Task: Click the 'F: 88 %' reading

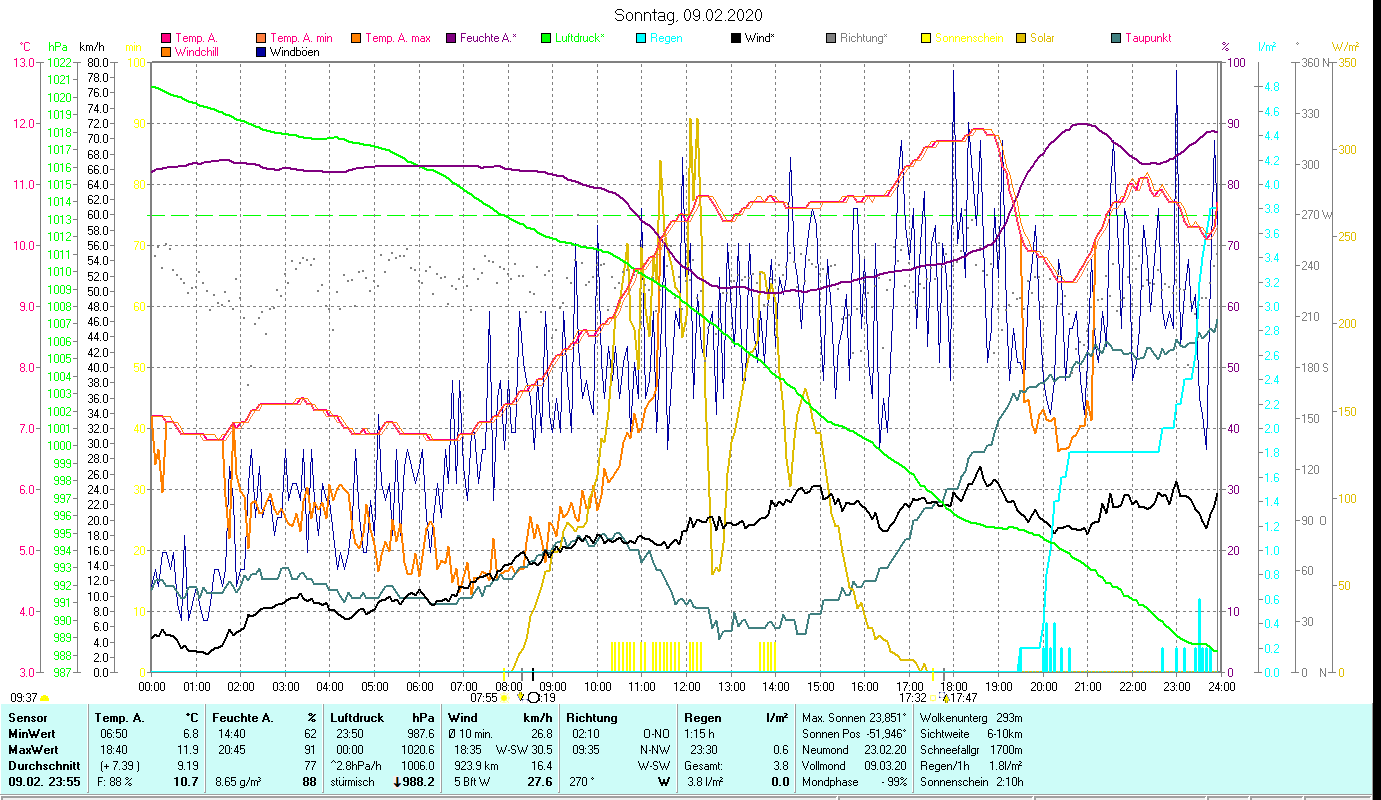Action: (115, 782)
